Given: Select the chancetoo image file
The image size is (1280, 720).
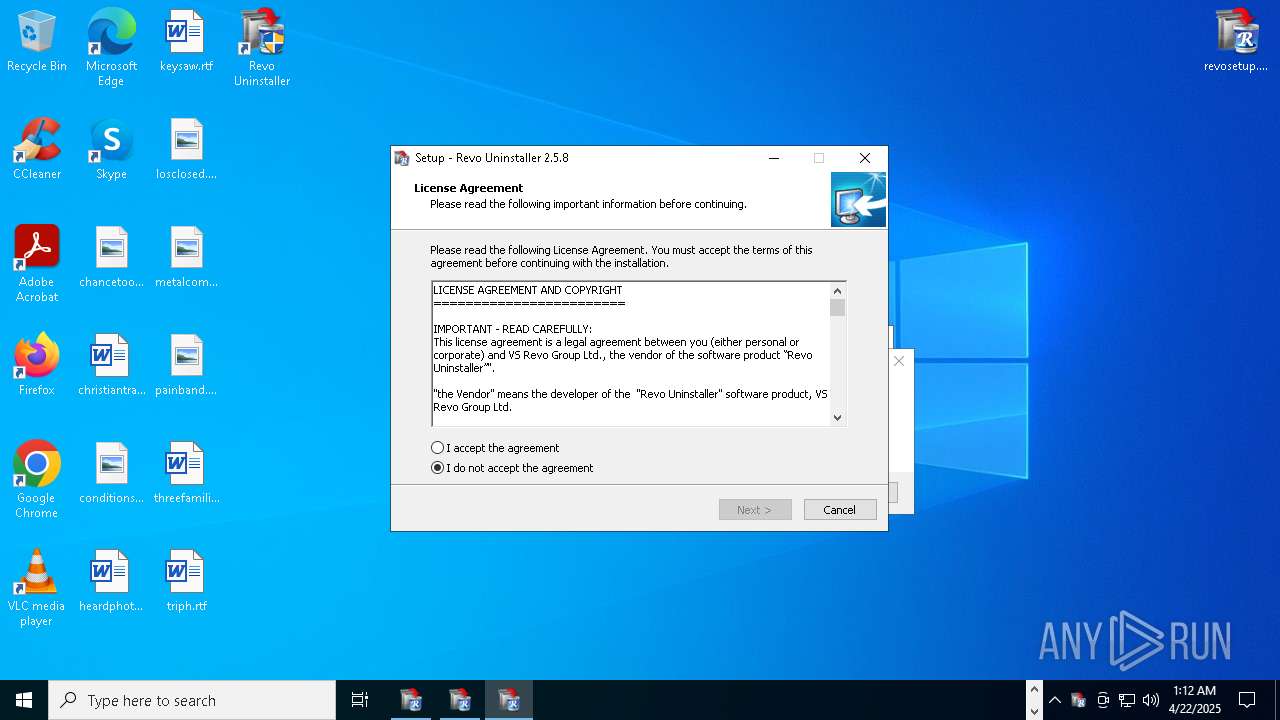Looking at the screenshot, I should coord(111,258).
